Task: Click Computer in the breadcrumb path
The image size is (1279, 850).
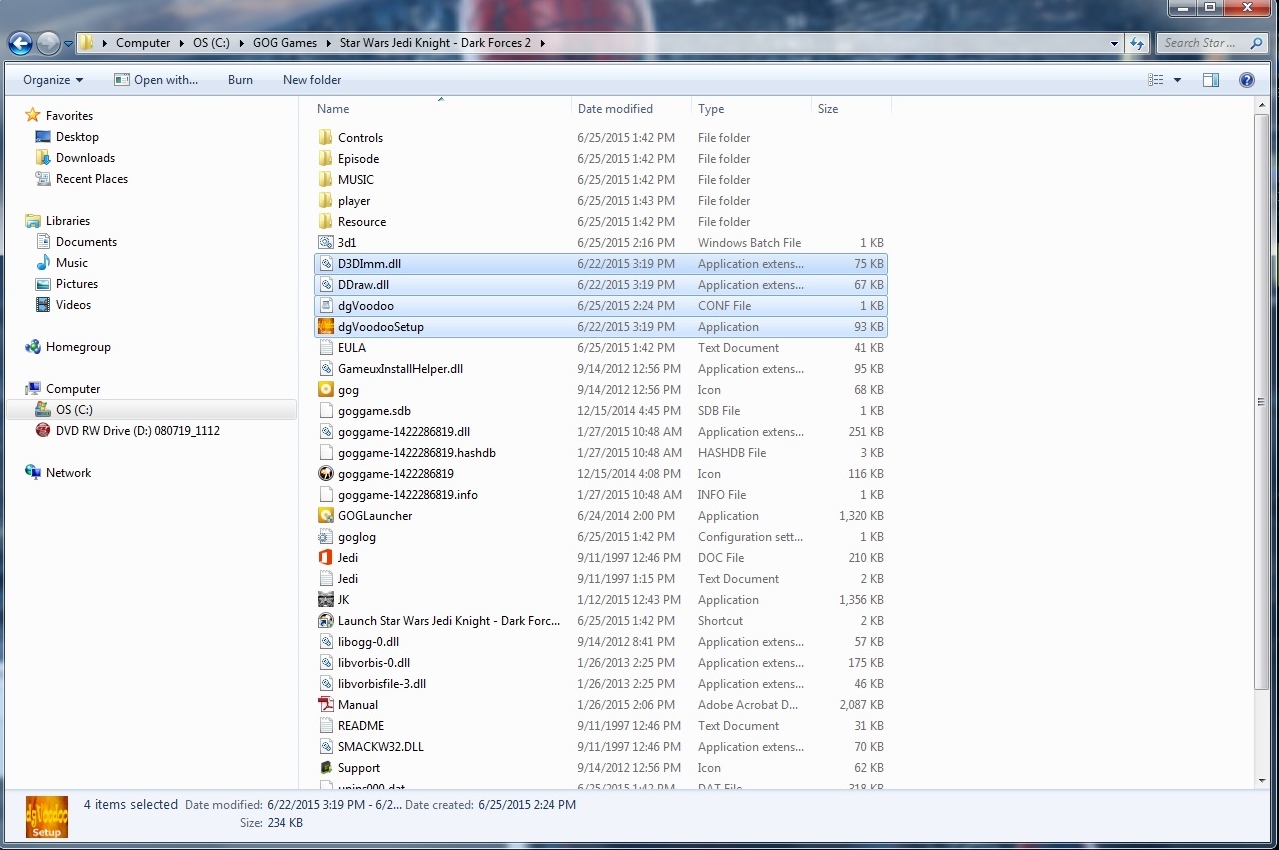Action: [143, 43]
